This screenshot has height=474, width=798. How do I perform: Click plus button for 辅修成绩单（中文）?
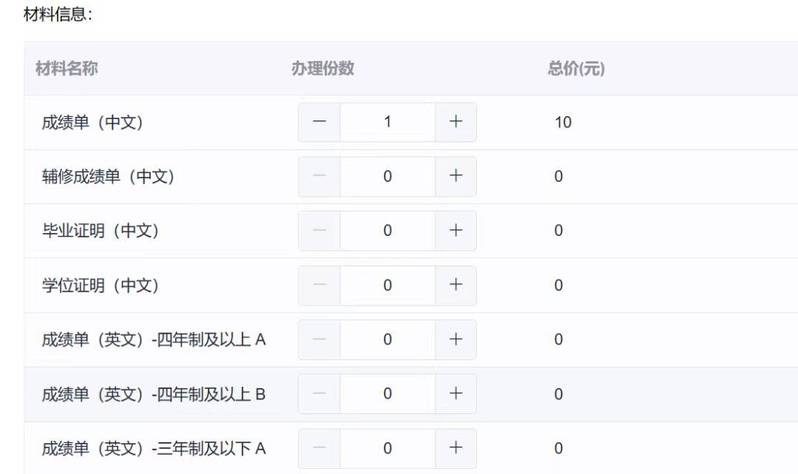coord(456,176)
